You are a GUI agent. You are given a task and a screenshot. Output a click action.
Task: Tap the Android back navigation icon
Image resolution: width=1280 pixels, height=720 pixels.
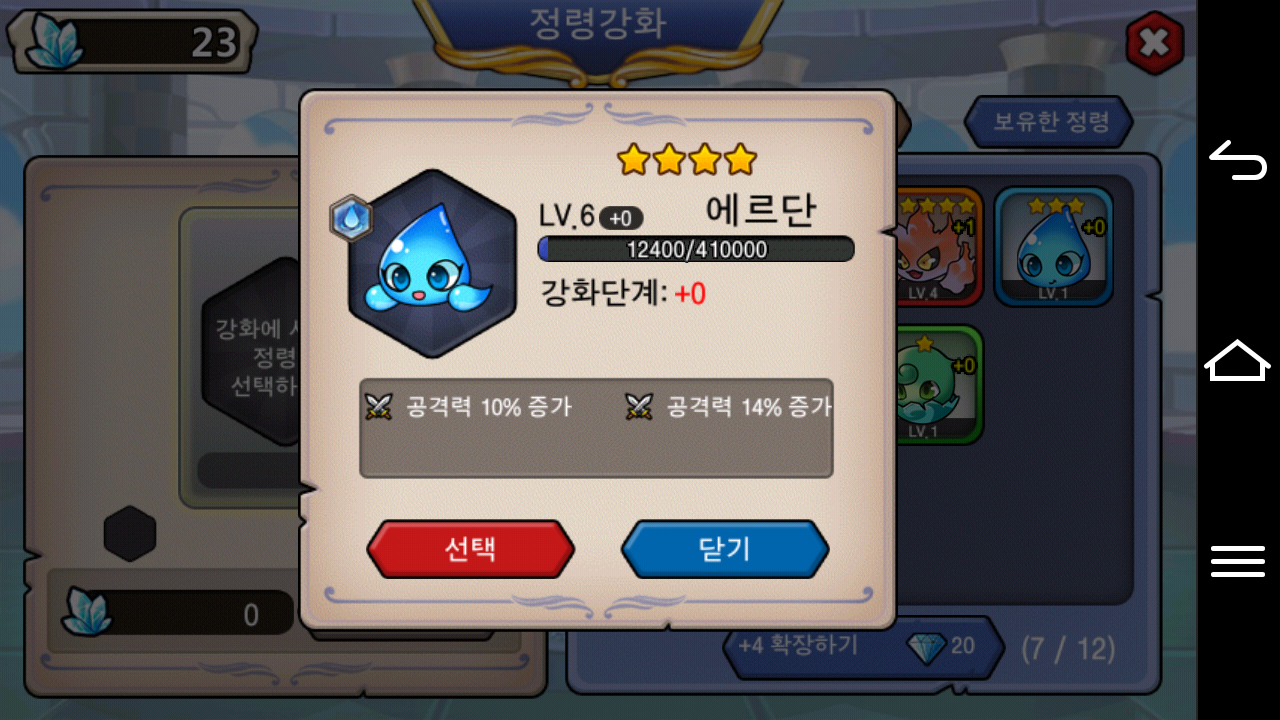[1238, 161]
